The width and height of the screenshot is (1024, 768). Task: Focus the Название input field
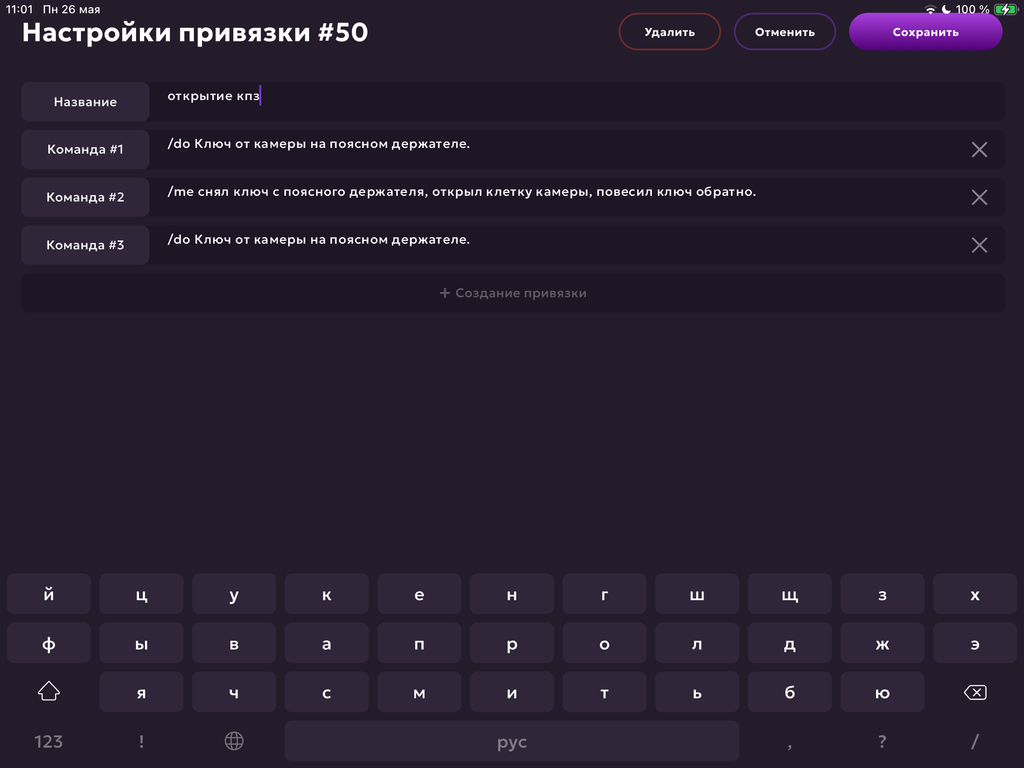click(x=577, y=101)
